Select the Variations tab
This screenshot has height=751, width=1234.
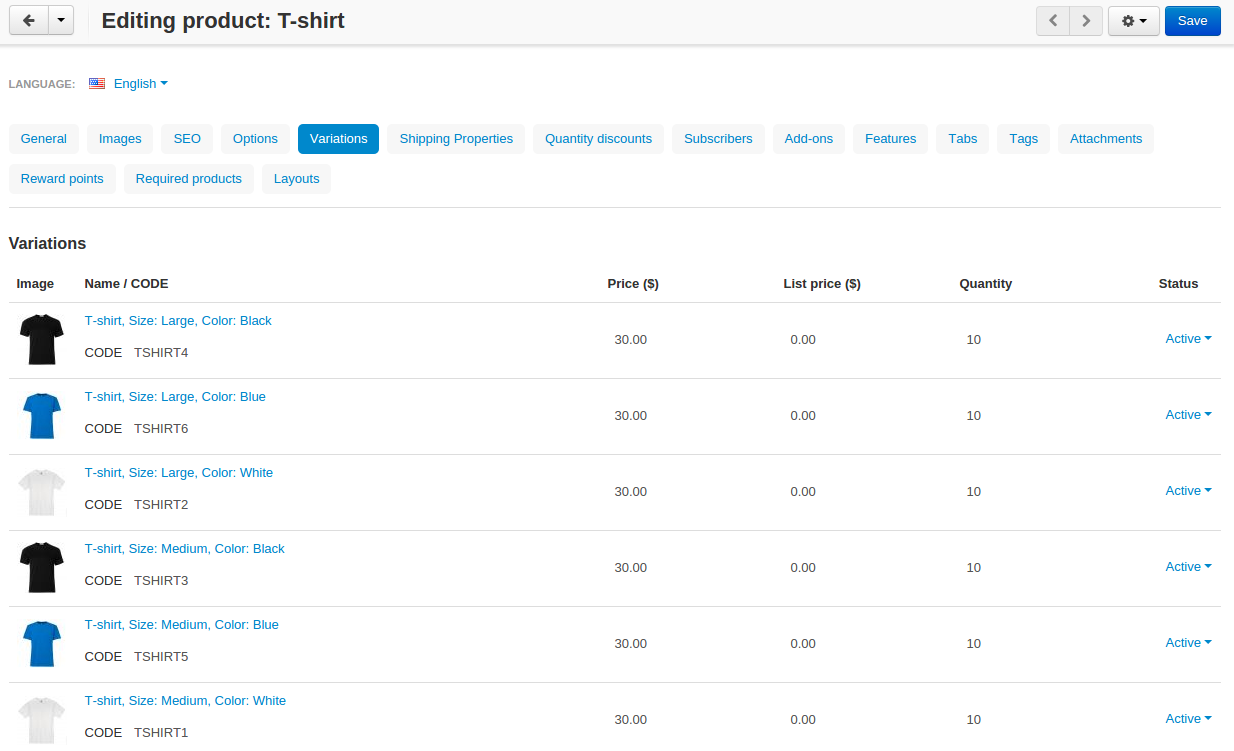339,139
